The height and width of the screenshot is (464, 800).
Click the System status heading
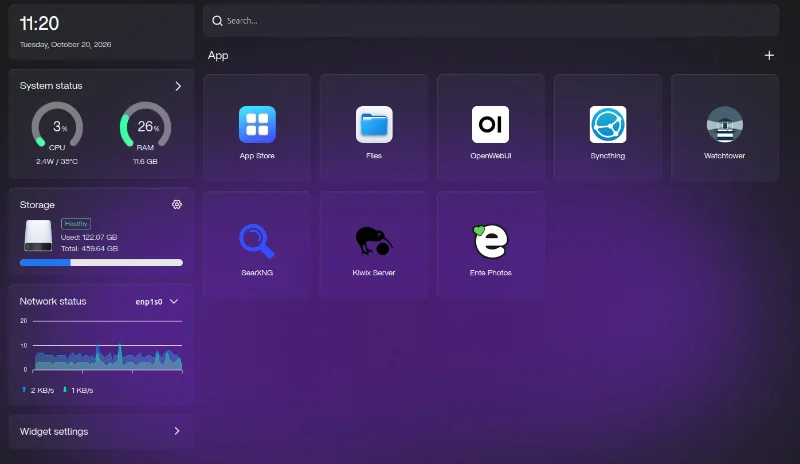(51, 86)
